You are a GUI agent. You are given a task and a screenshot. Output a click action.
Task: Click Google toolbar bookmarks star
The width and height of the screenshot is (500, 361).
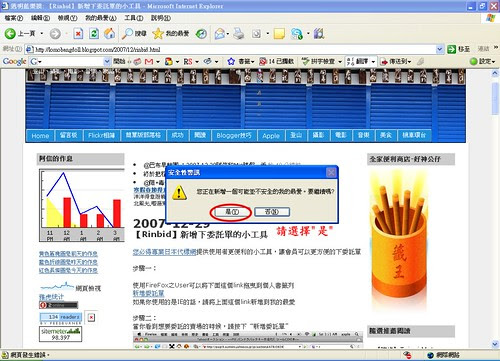pos(231,61)
